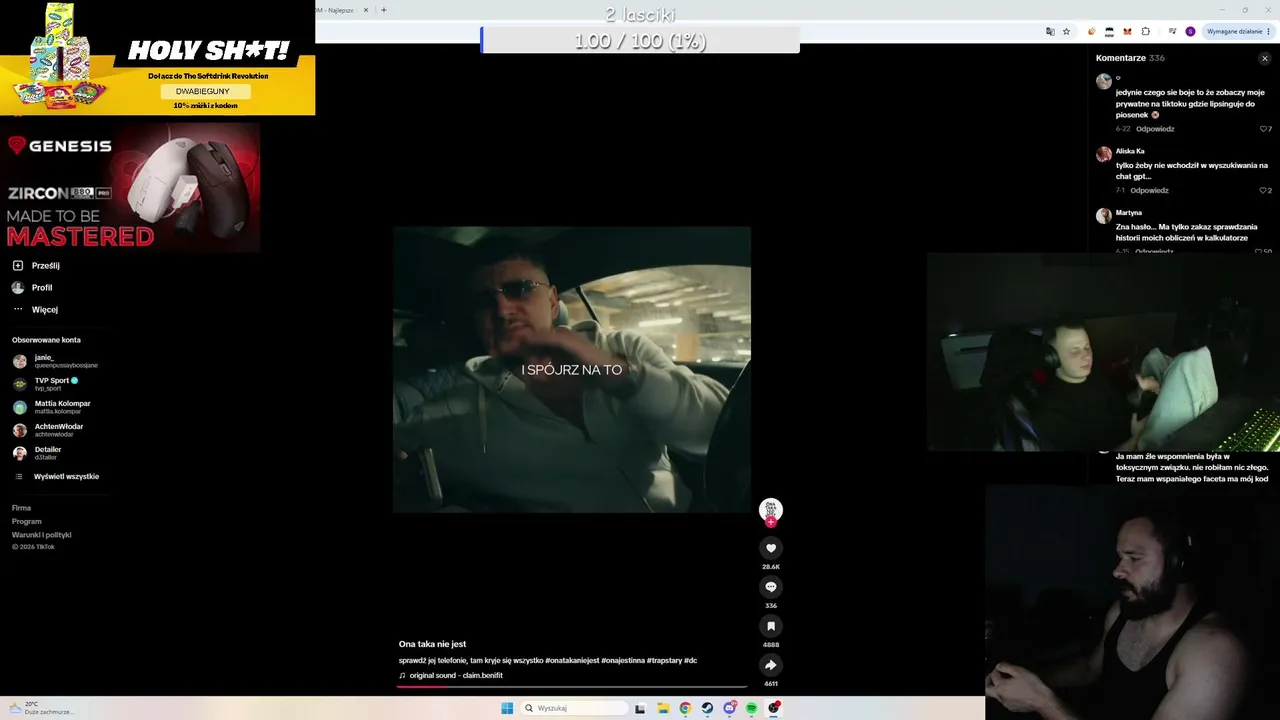Open the Firma footer link

tap(21, 508)
